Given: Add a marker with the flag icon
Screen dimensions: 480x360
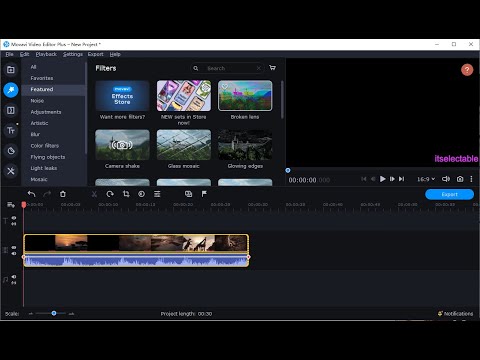Looking at the screenshot, I should (204, 194).
